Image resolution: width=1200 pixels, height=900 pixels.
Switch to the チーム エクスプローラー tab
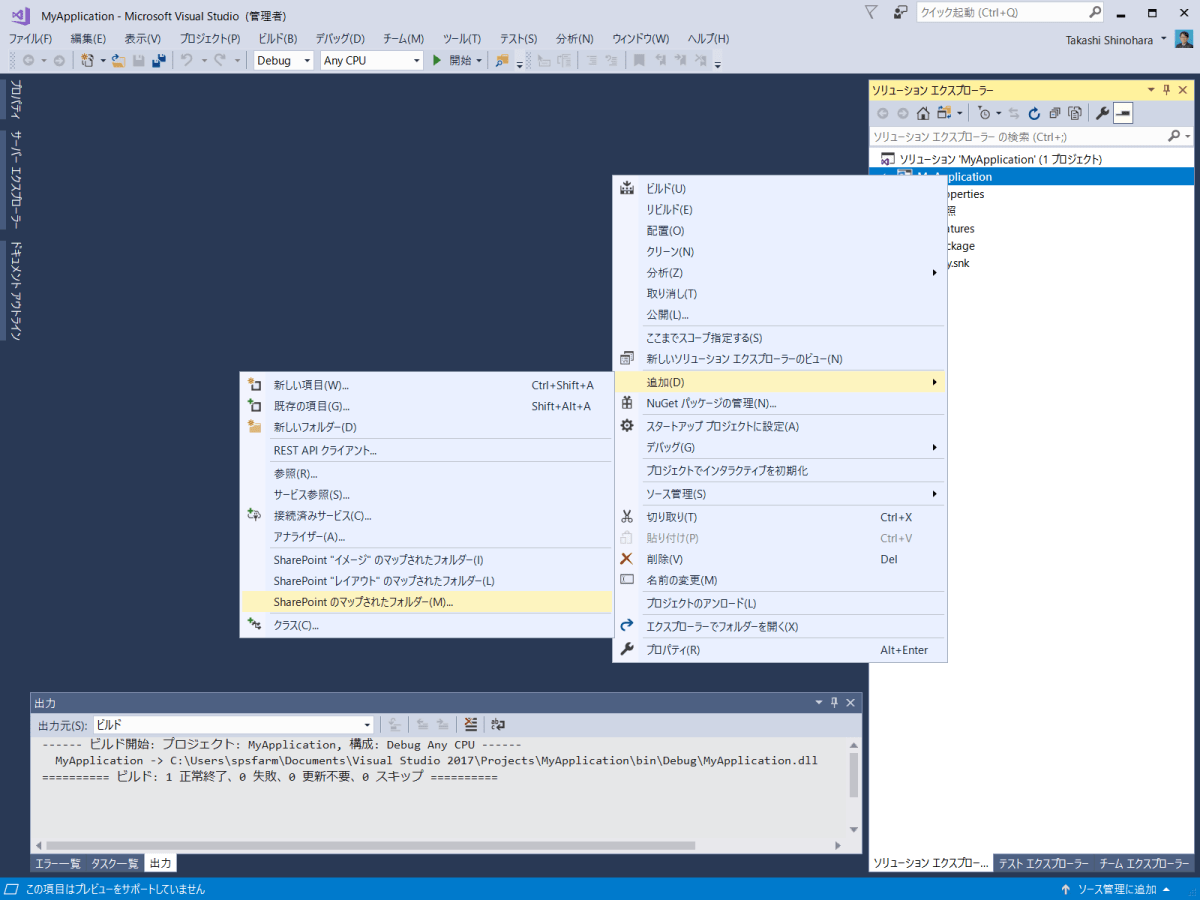tap(1145, 863)
